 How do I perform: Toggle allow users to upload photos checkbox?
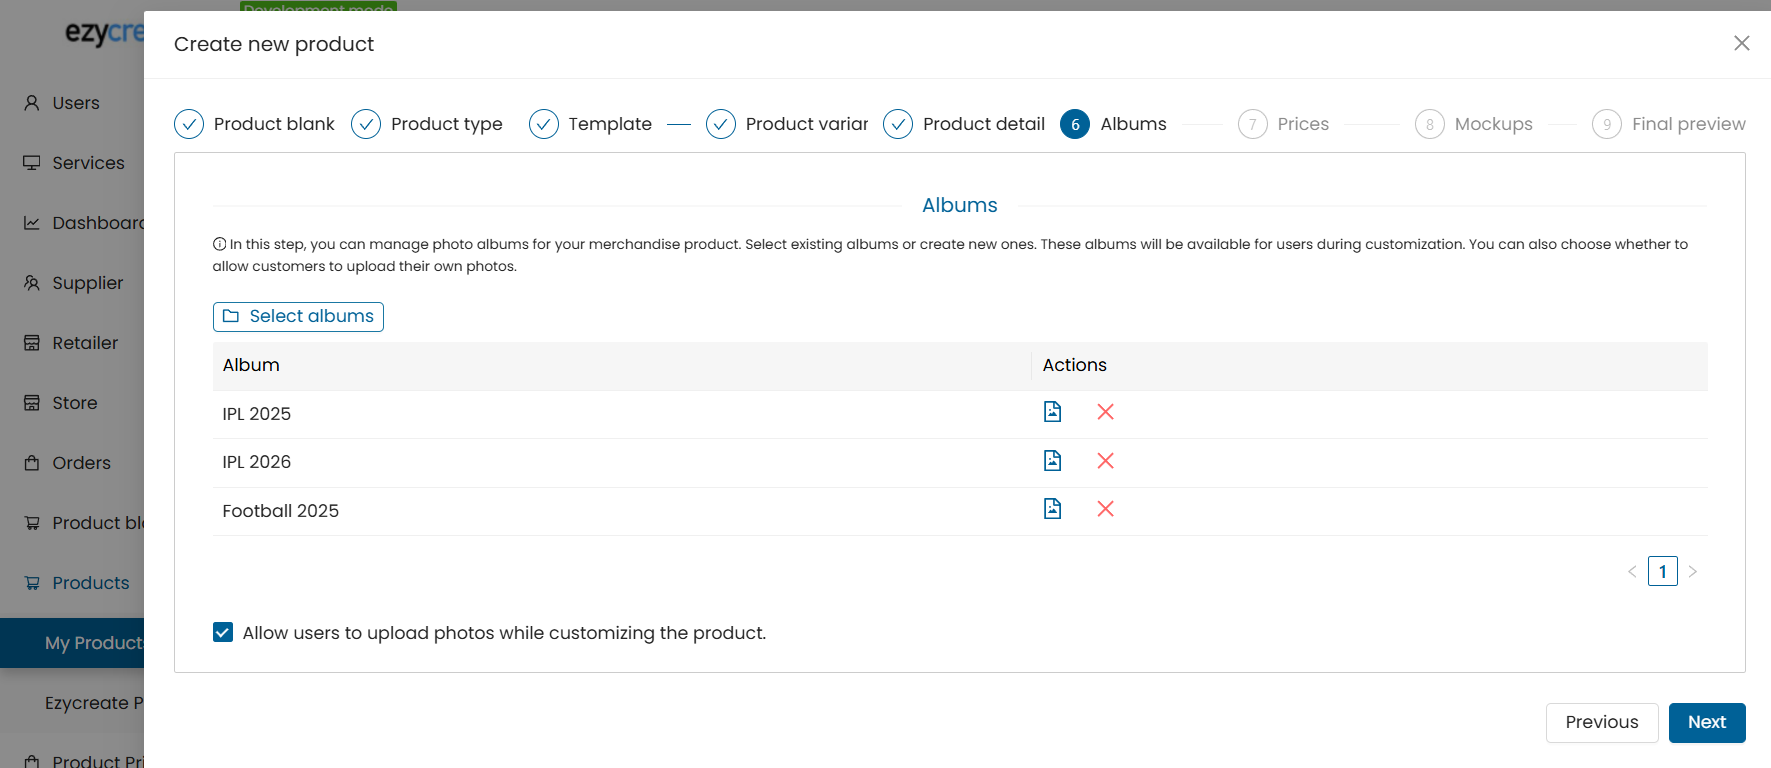223,632
